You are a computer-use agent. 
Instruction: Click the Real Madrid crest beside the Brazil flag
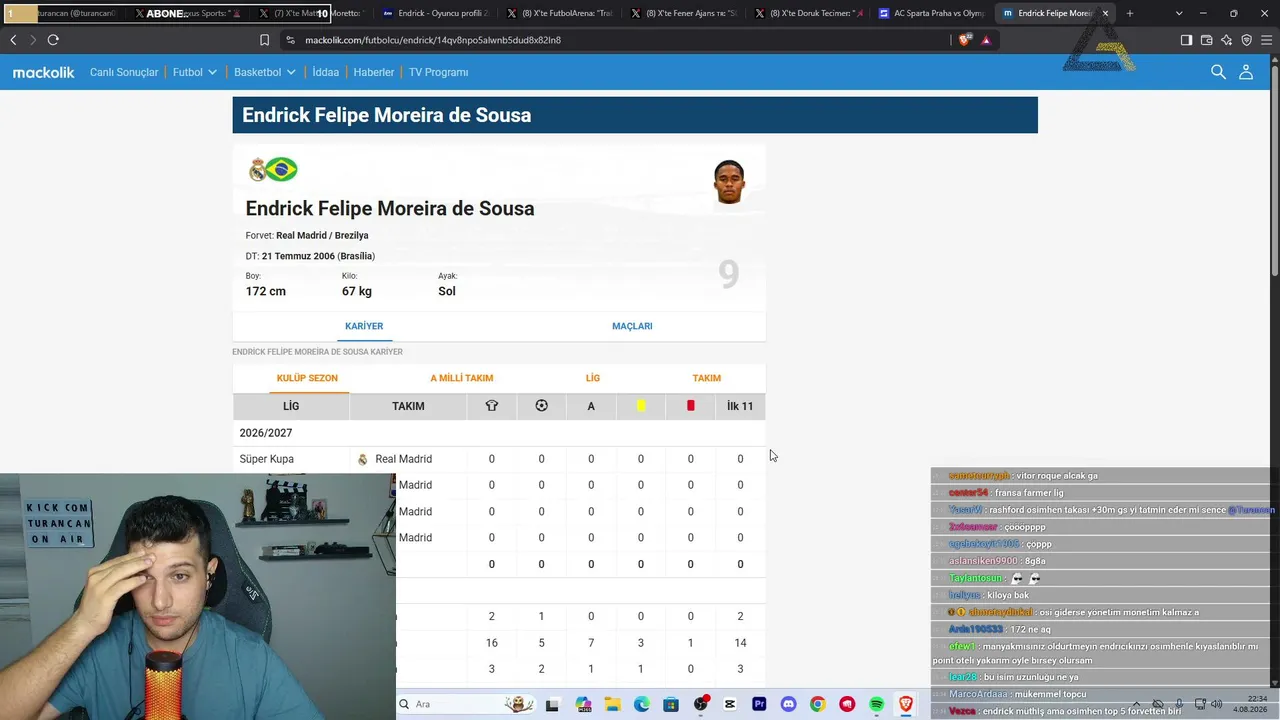pyautogui.click(x=258, y=169)
